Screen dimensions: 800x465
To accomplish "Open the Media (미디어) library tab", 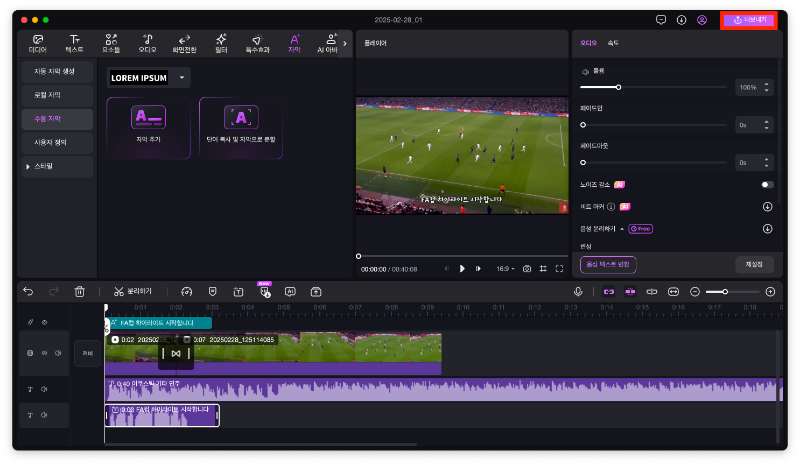I will (37, 43).
